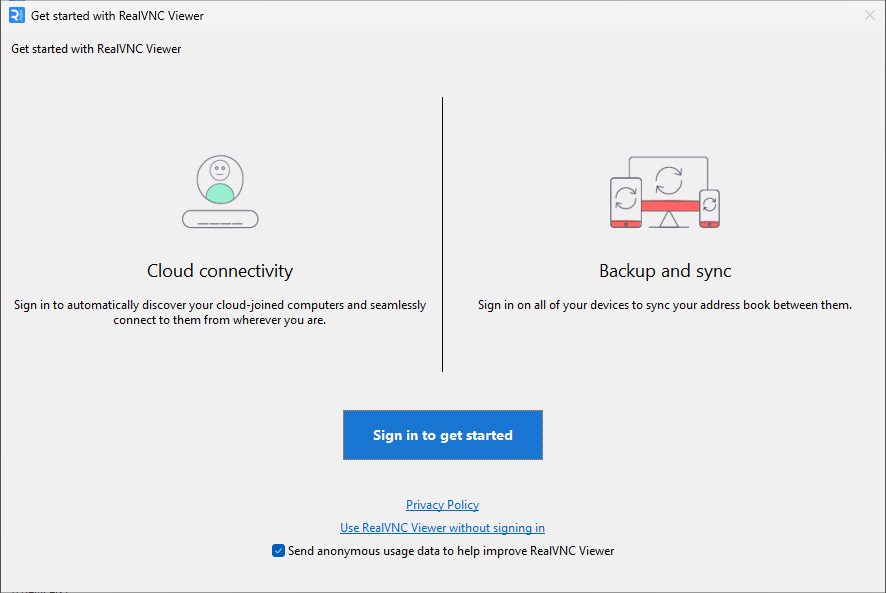Click the tablet device in the sync illustration

tap(626, 201)
